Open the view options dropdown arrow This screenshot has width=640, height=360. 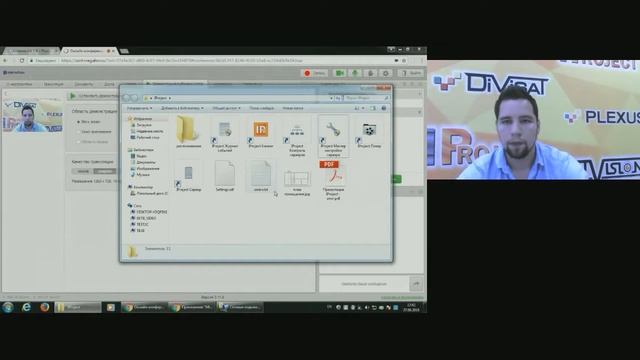[x=363, y=108]
